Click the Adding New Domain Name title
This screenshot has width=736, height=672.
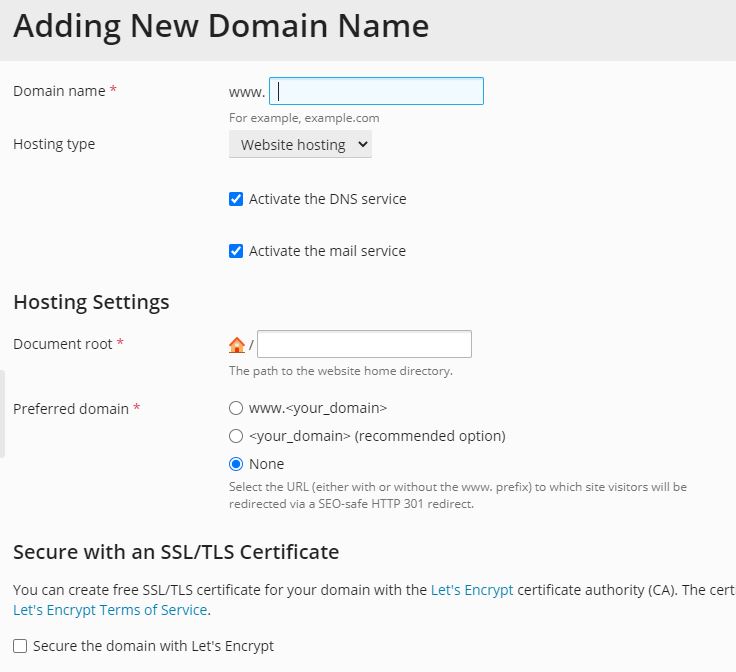pos(221,26)
